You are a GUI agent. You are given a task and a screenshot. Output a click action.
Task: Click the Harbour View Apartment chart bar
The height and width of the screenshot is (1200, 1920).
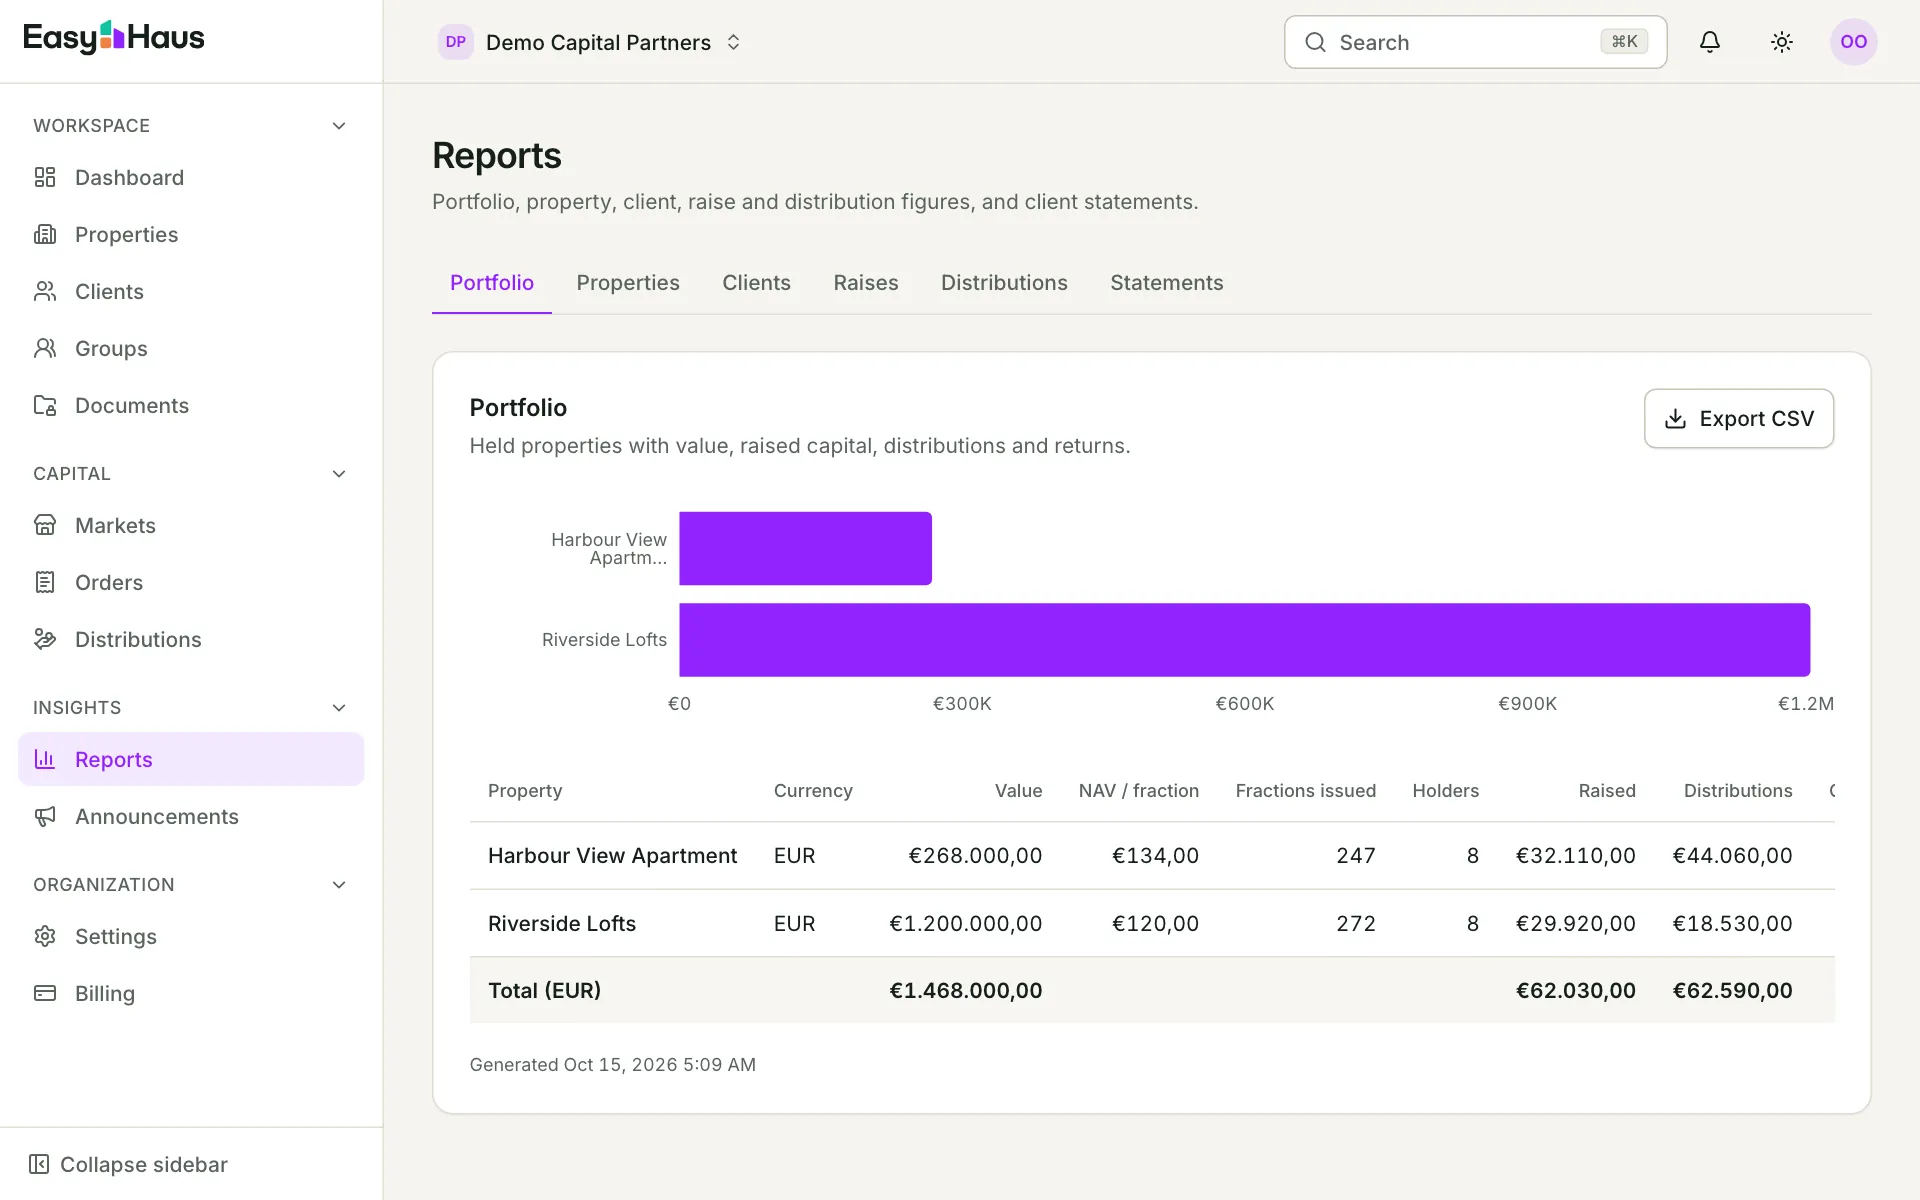(805, 548)
